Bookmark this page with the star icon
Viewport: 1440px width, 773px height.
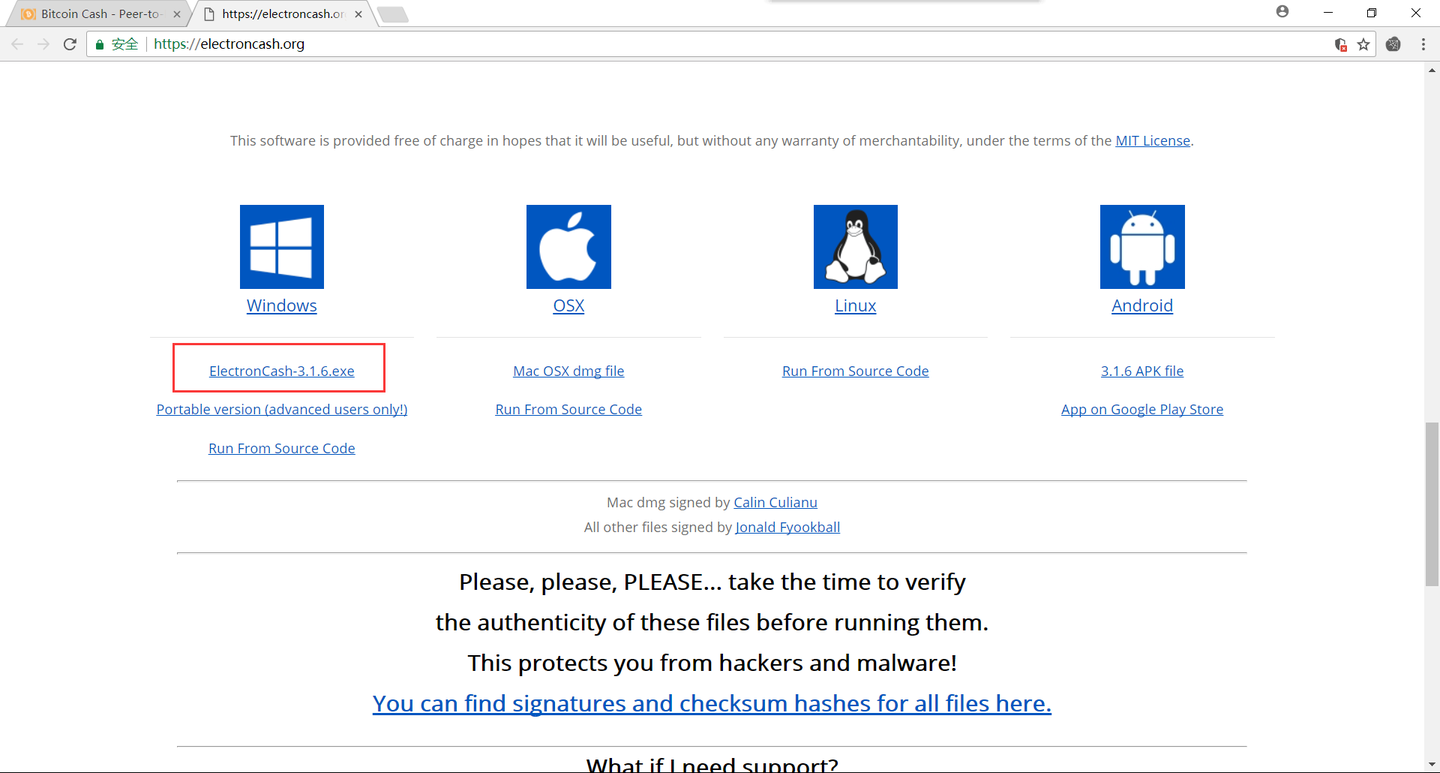tap(1363, 44)
